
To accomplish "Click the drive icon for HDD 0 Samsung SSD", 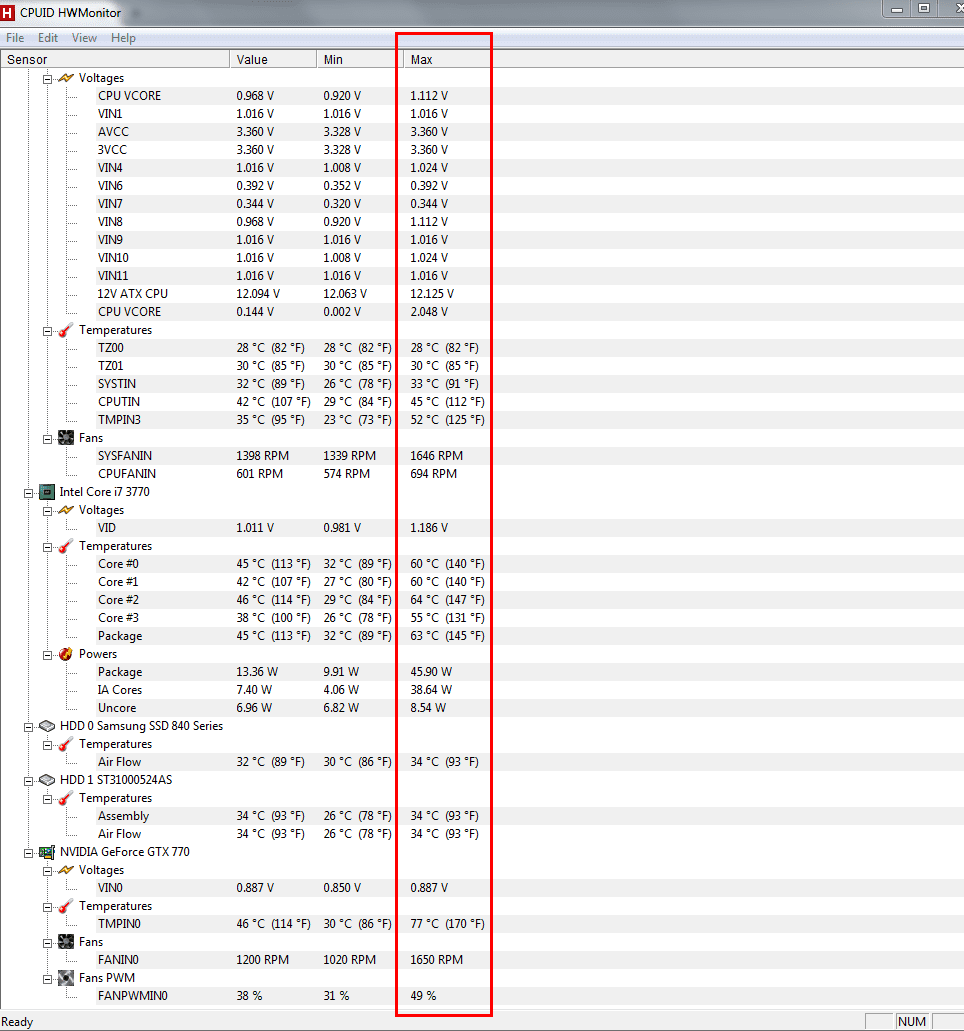I will coord(47,726).
